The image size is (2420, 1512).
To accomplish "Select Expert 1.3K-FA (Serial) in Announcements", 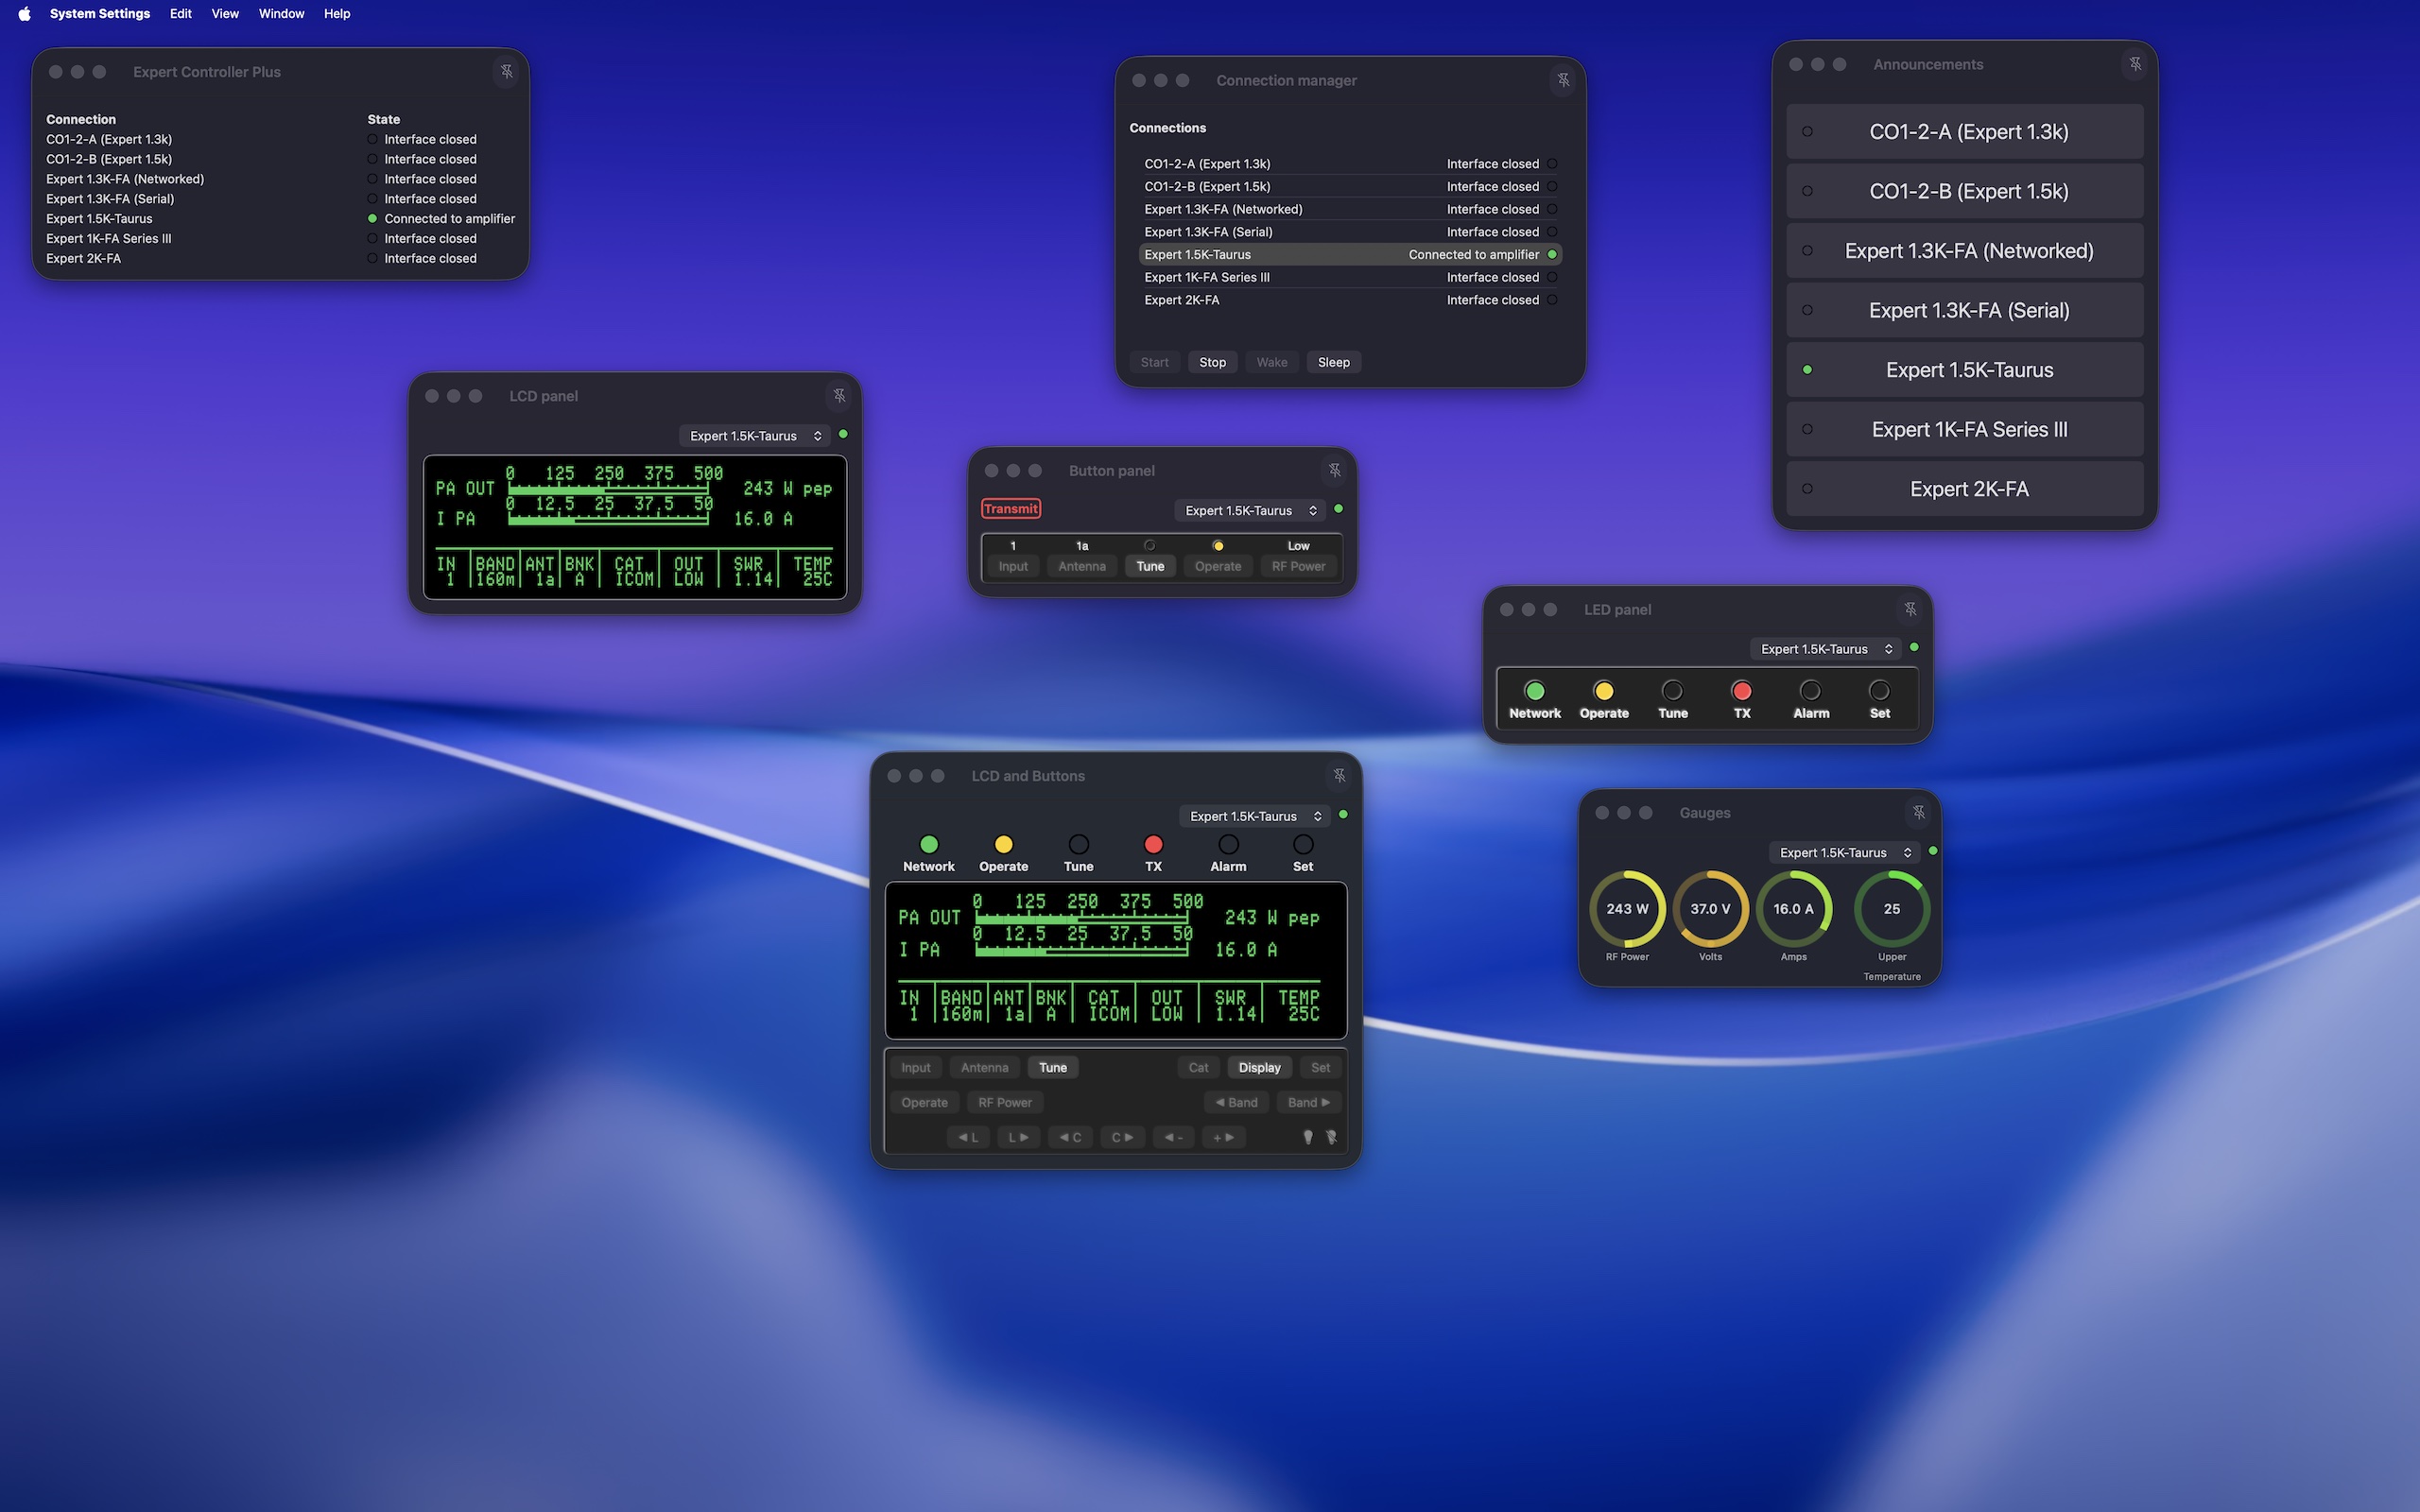I will (1965, 311).
